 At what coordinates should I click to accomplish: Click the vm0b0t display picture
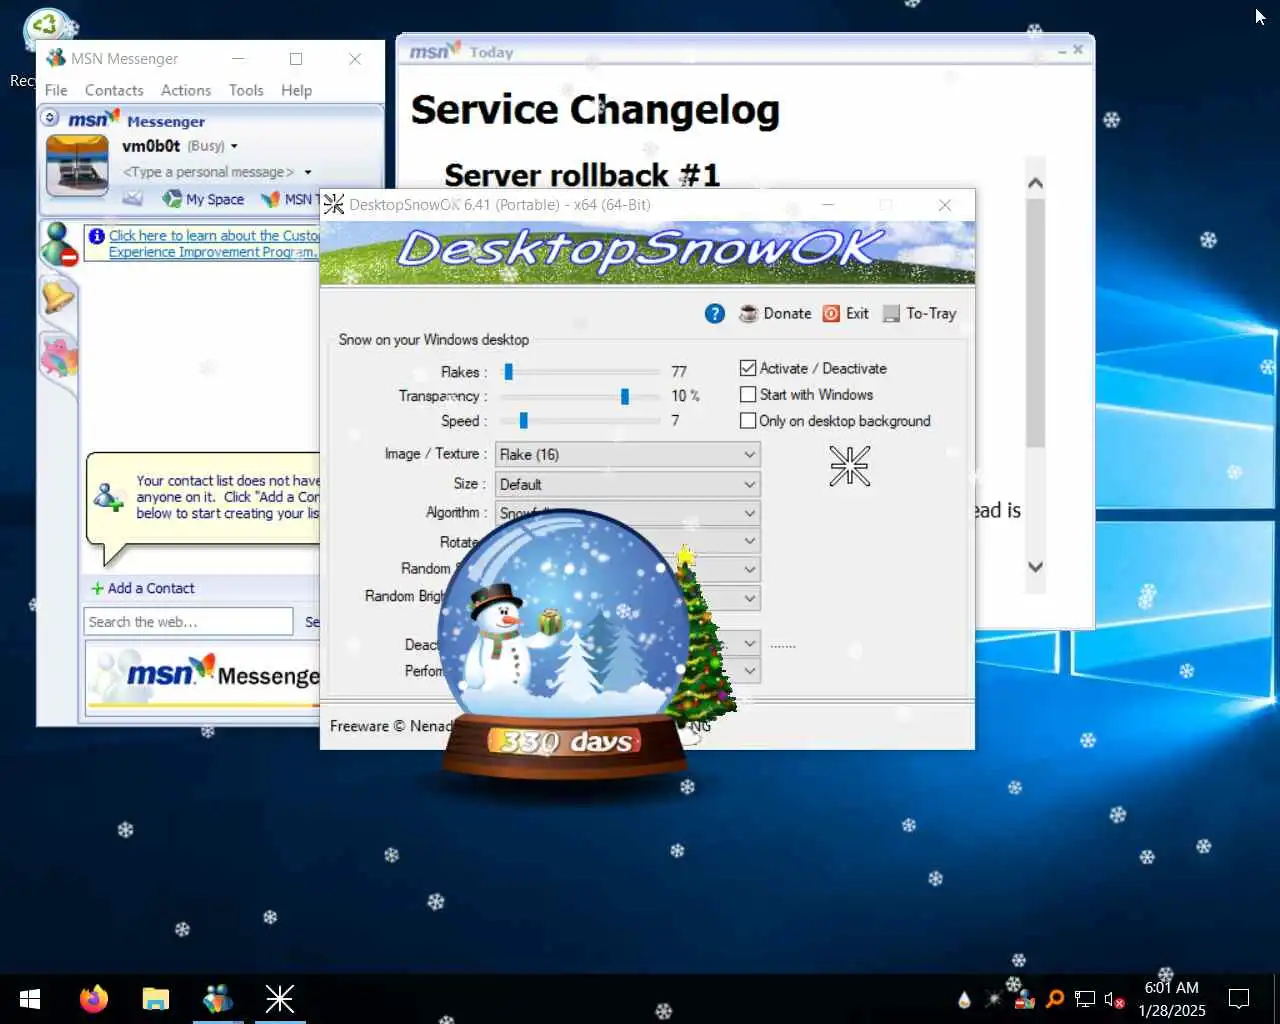pos(77,165)
